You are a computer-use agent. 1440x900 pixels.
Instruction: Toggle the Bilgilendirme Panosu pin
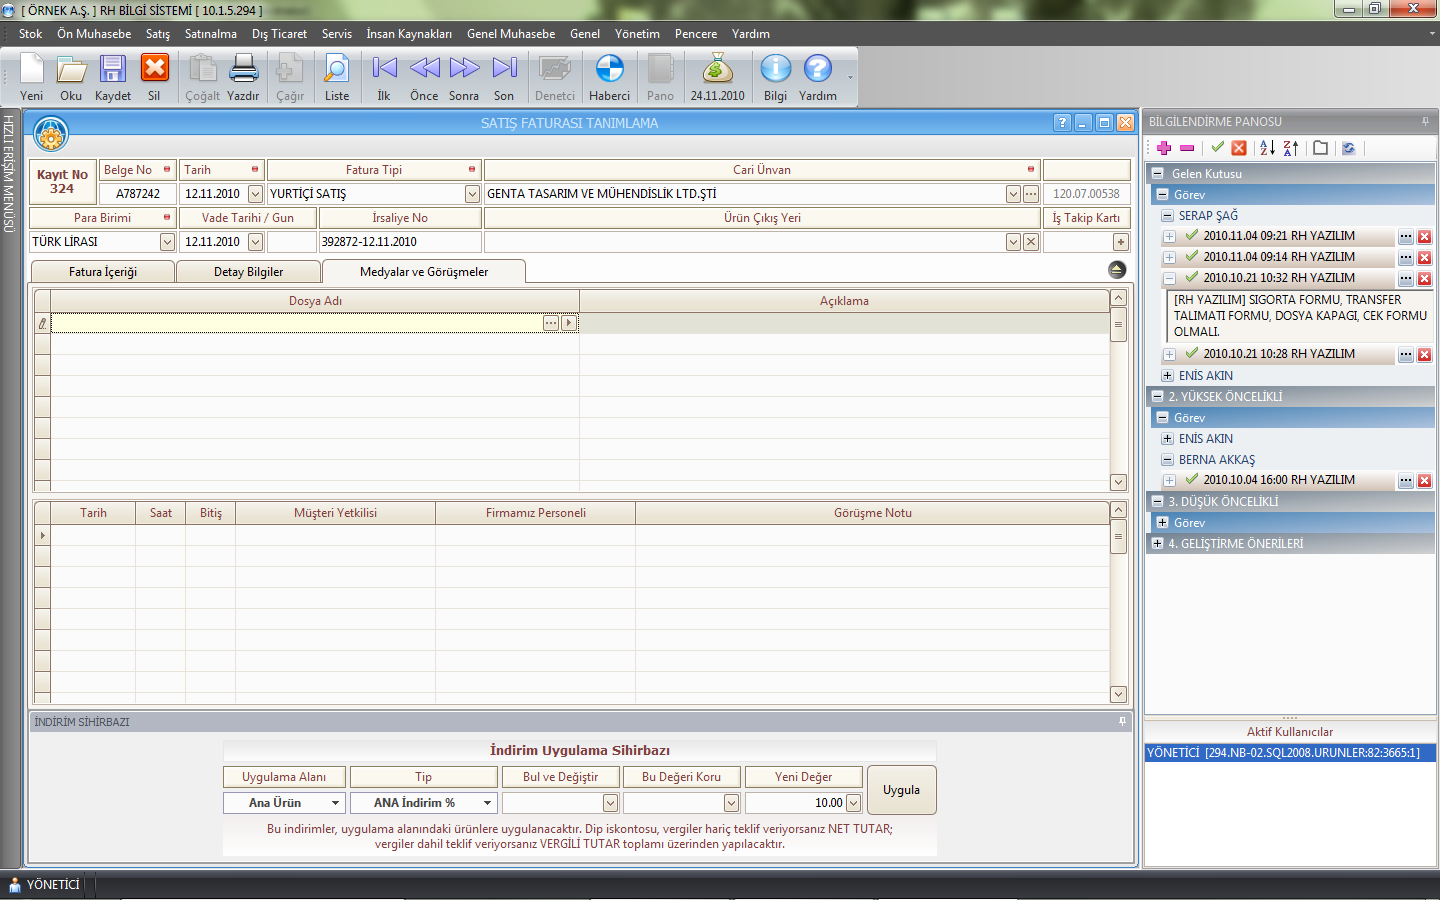point(1425,121)
